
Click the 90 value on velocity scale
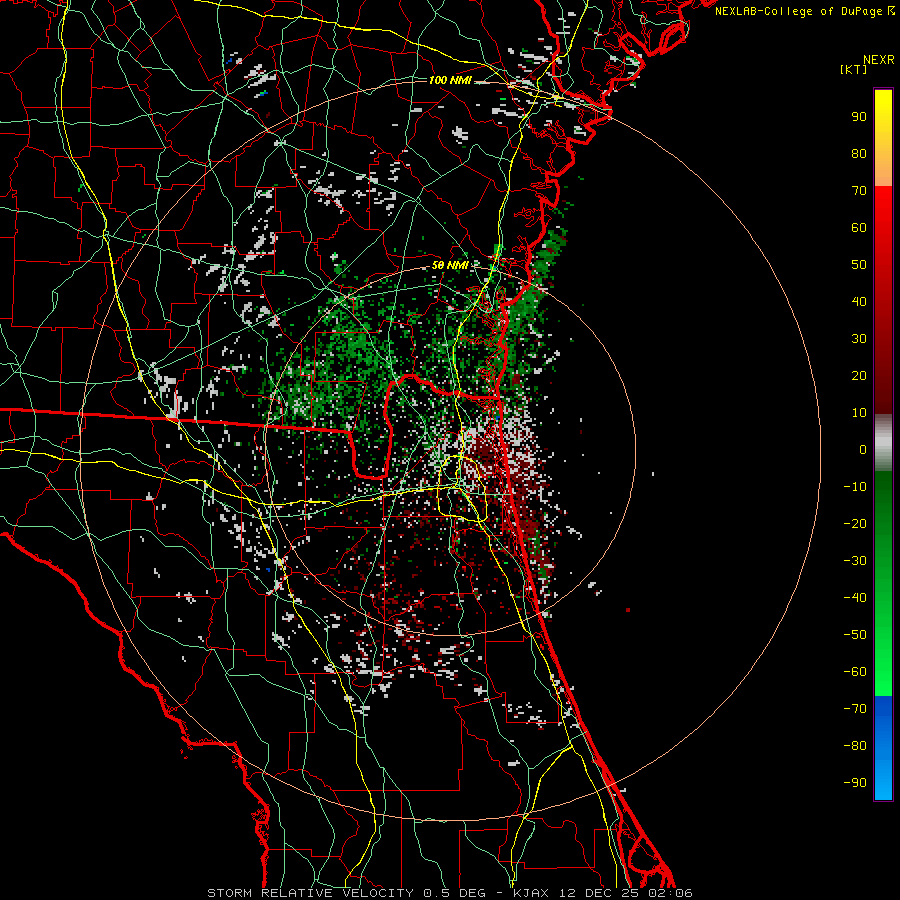coord(859,117)
